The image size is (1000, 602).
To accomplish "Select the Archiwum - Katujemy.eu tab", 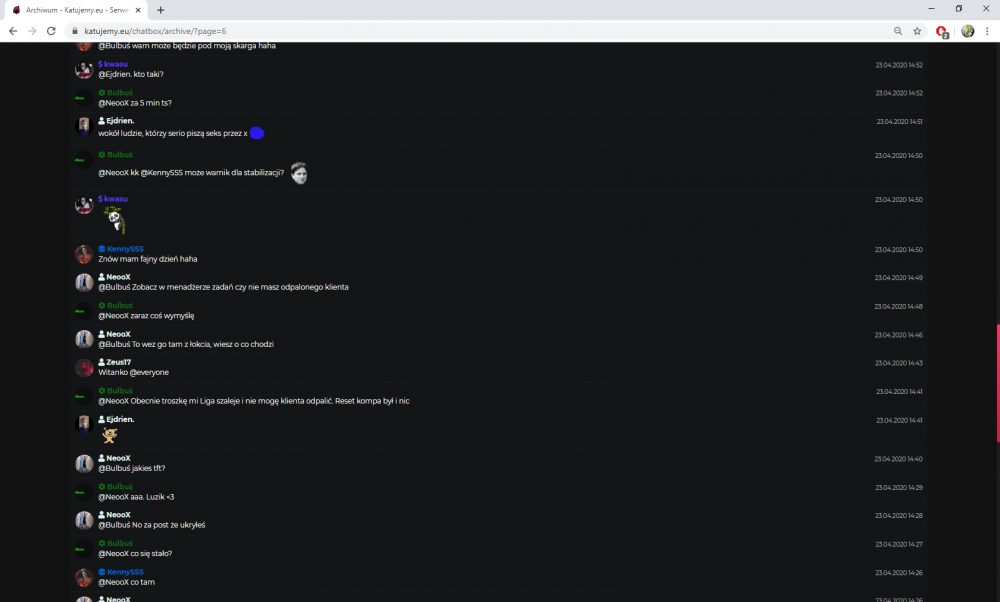I will [77, 10].
